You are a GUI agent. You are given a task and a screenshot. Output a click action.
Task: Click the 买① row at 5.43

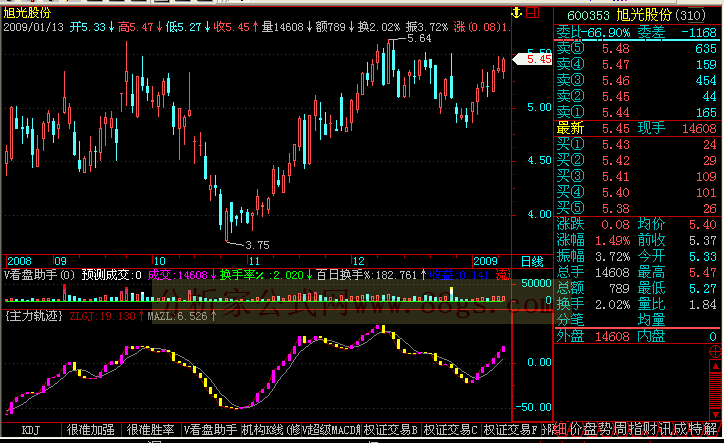click(636, 145)
